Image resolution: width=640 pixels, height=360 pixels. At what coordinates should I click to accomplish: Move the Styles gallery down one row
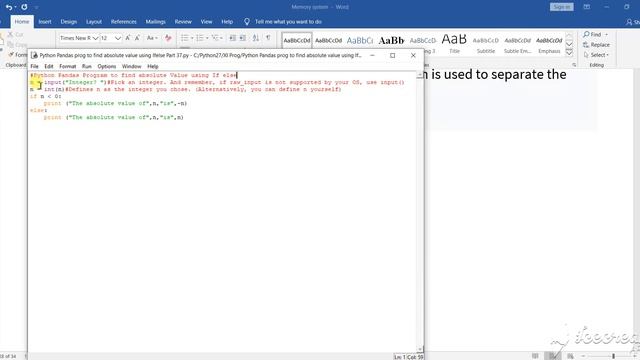click(x=569, y=44)
